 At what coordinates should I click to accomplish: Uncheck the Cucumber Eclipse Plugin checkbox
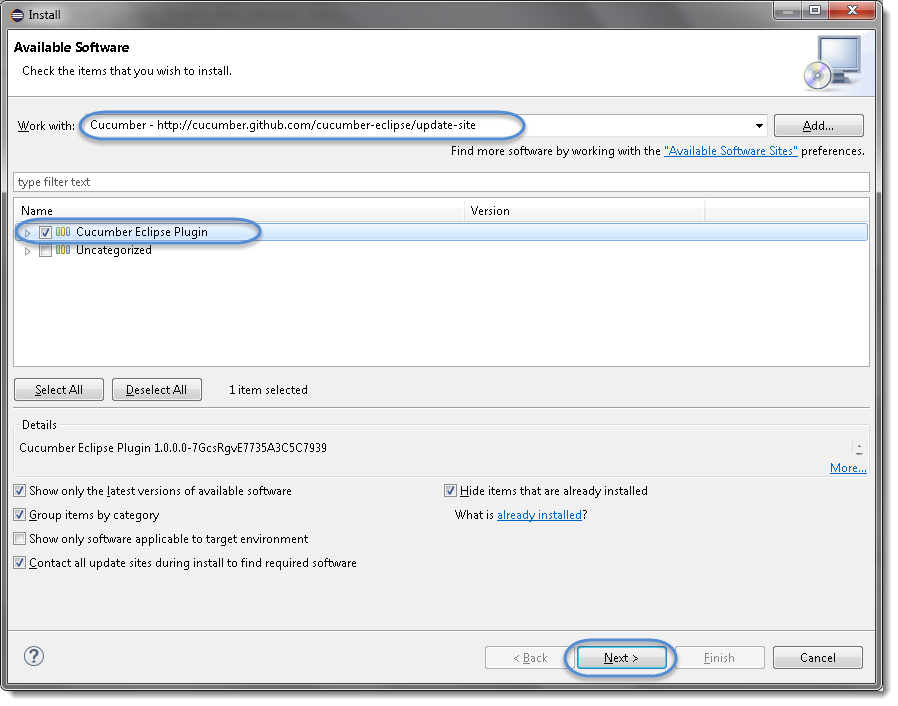45,231
